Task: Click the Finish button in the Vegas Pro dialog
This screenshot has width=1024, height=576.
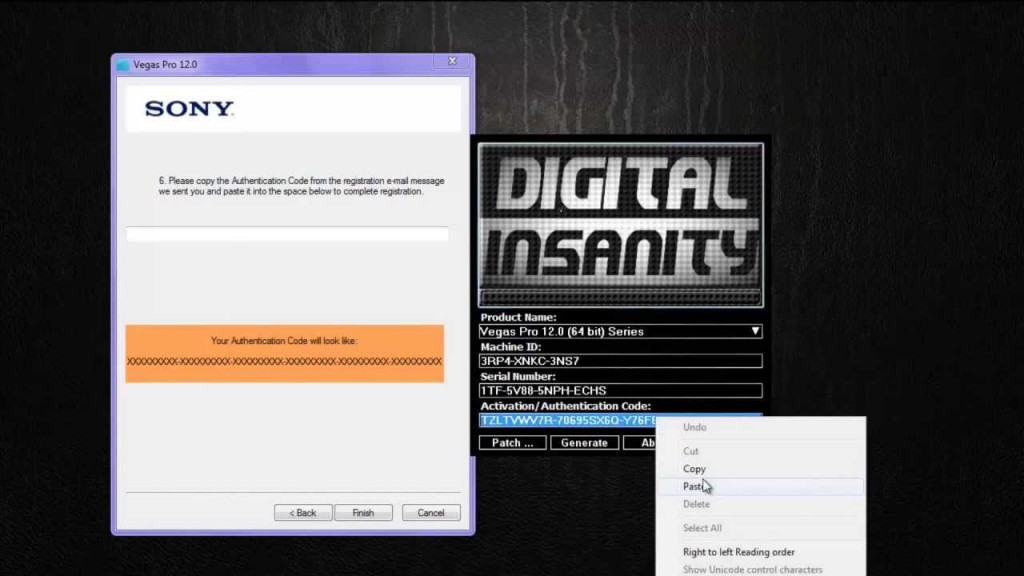Action: pyautogui.click(x=363, y=513)
